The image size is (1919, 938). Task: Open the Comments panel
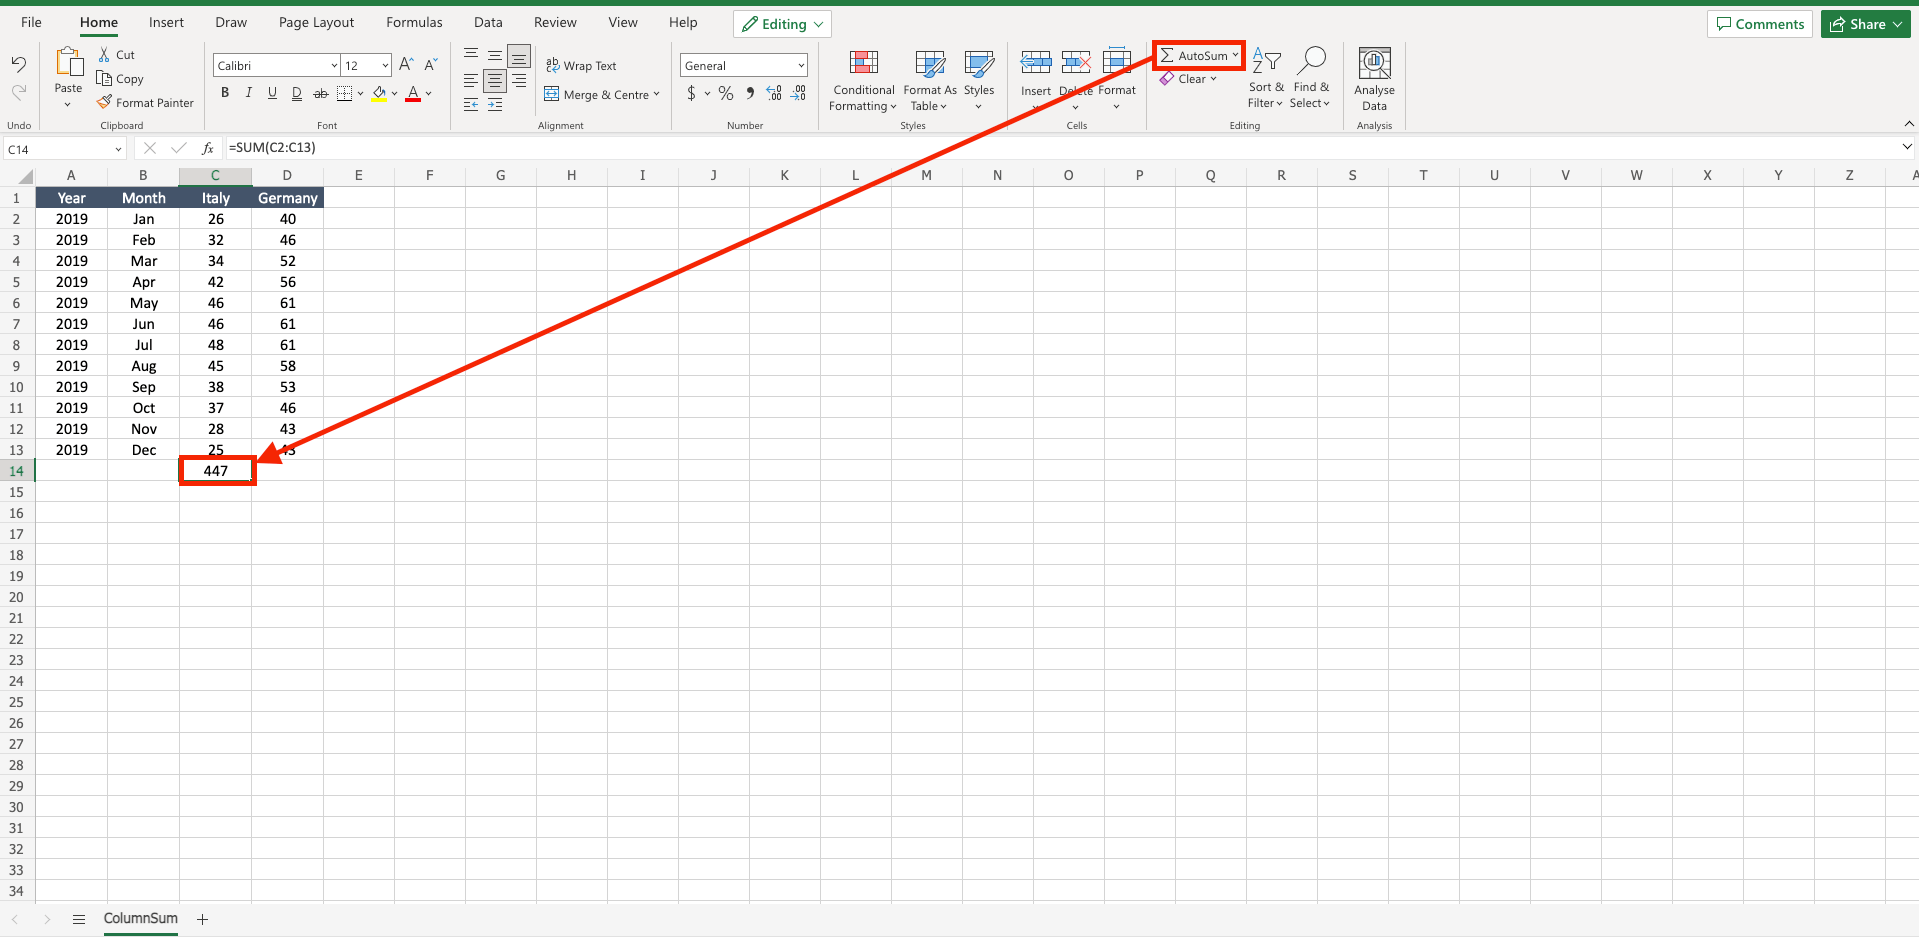(x=1759, y=23)
